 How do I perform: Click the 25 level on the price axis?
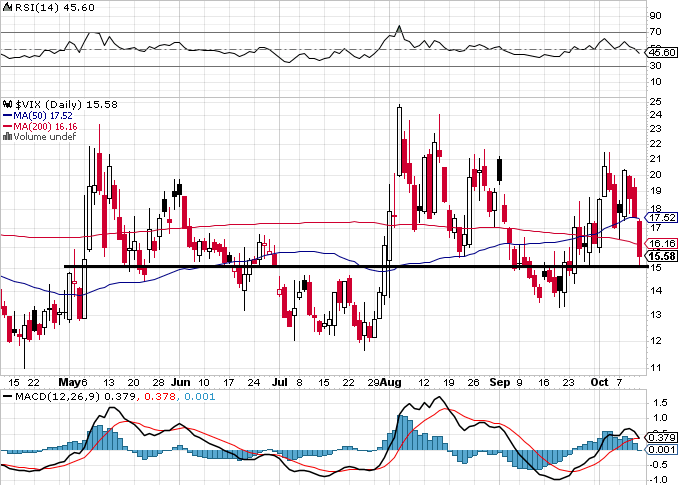(x=657, y=101)
